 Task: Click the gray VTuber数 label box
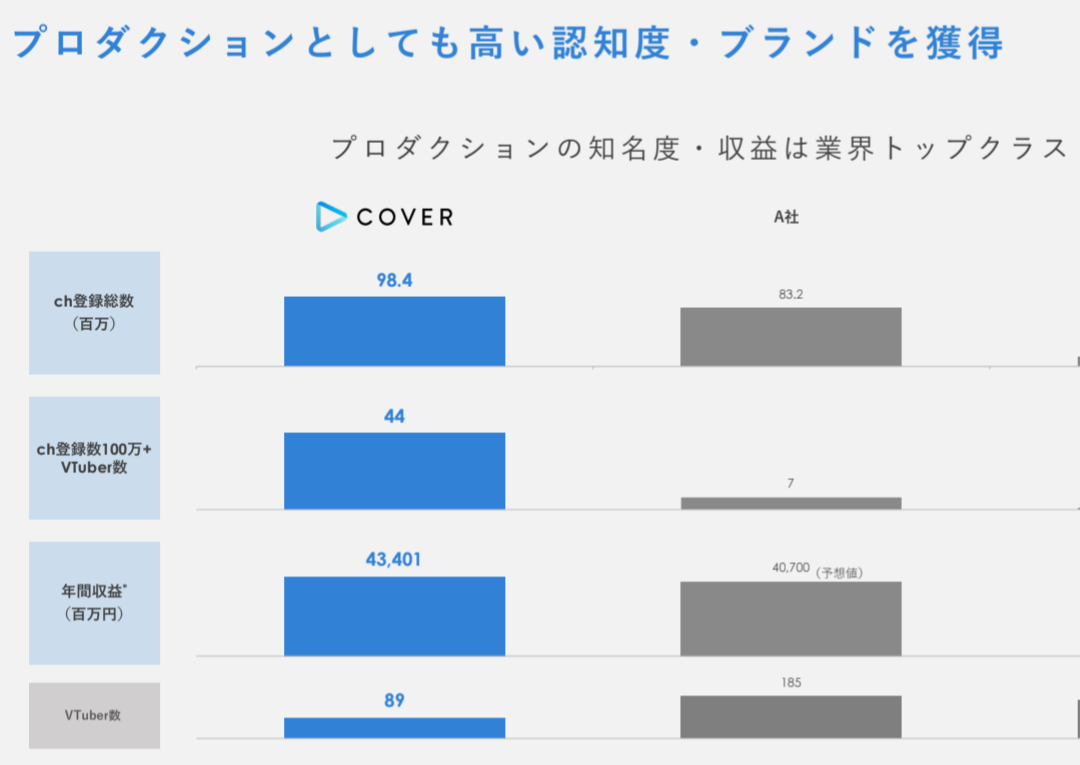[x=94, y=715]
